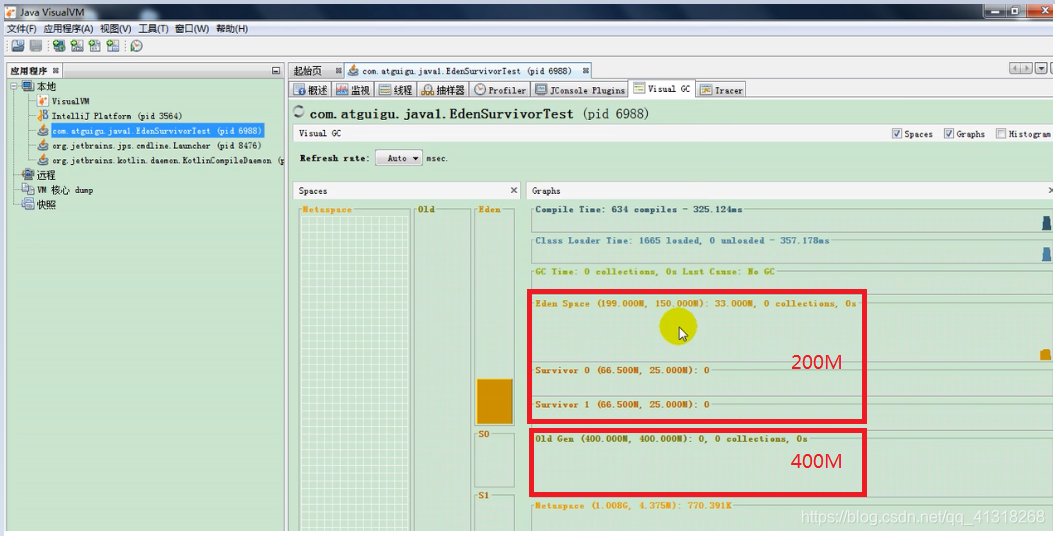Open the 文件(F) menu

click(22, 29)
